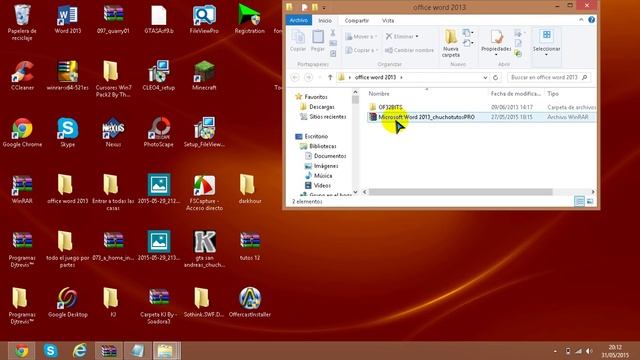Select the darkhour folder on desktop

click(250, 189)
